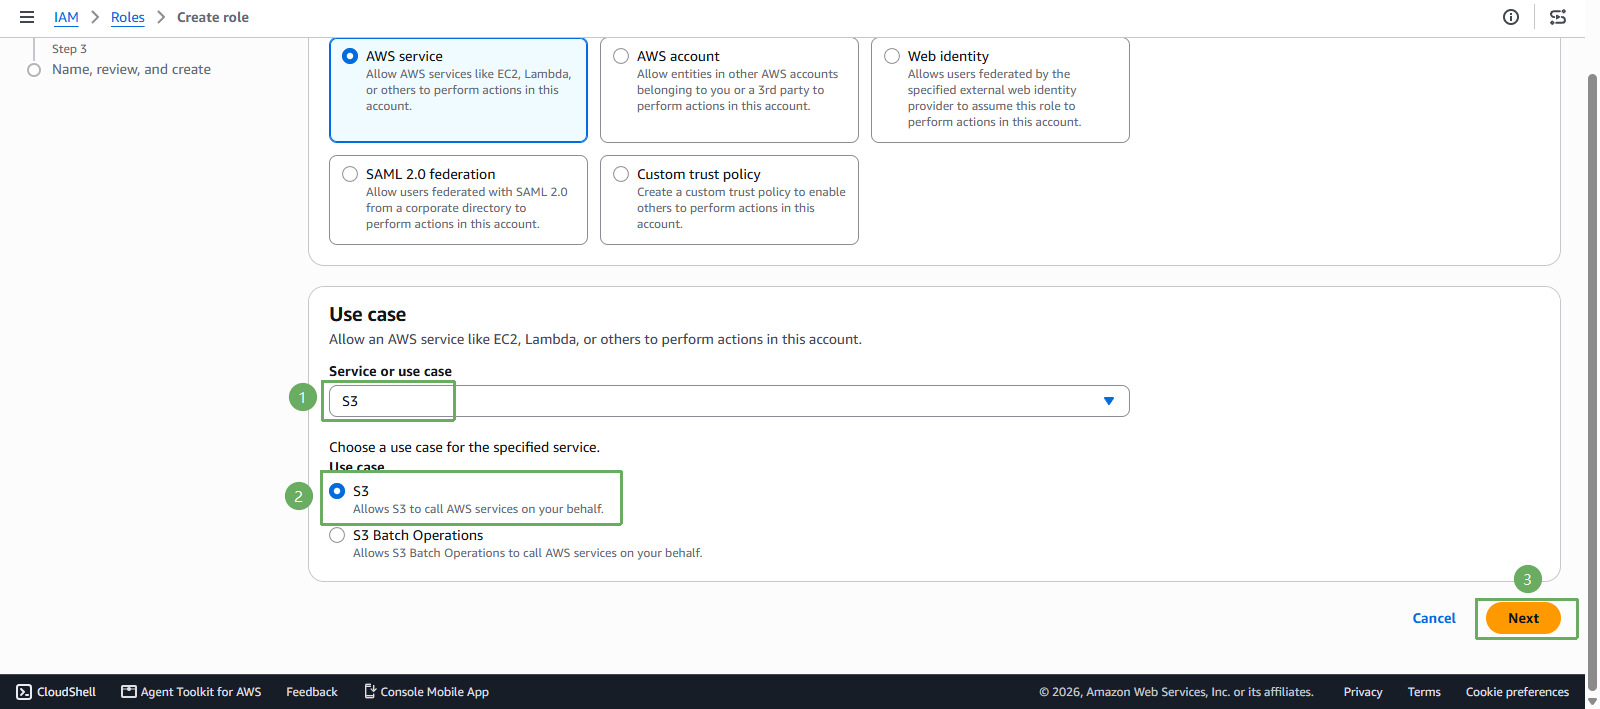This screenshot has width=1600, height=709.
Task: Expand the Service or use case dropdown arrow
Action: [x=1108, y=401]
